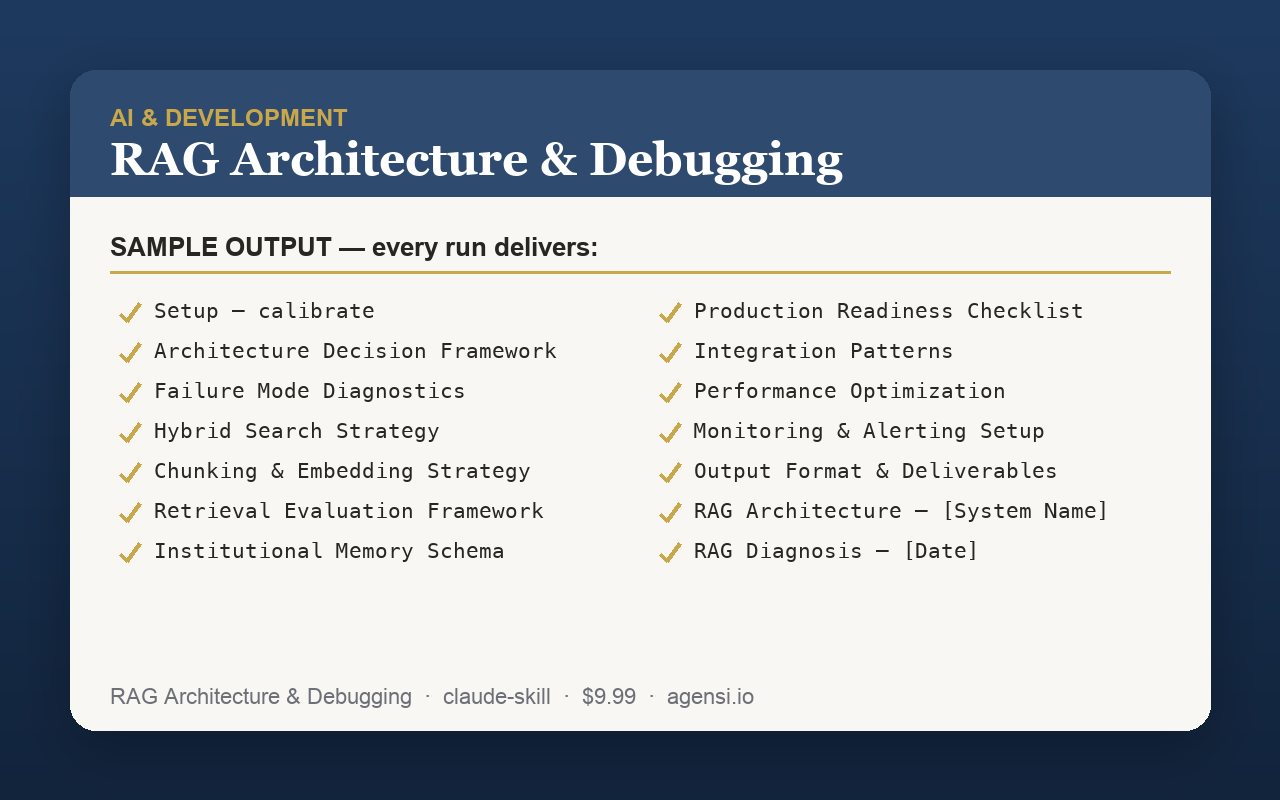Click the 'claude-skill' footer label
The image size is (1280, 800).
(x=497, y=697)
